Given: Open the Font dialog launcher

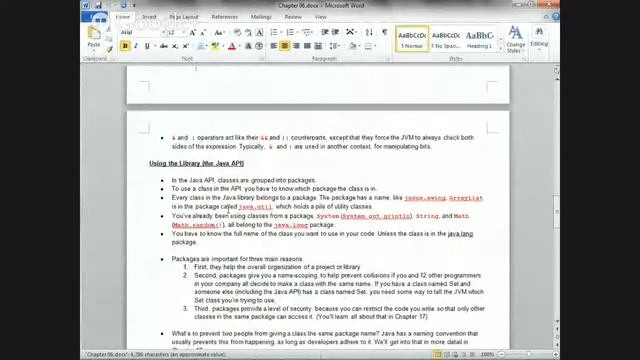Looking at the screenshot, I should pyautogui.click(x=262, y=59).
